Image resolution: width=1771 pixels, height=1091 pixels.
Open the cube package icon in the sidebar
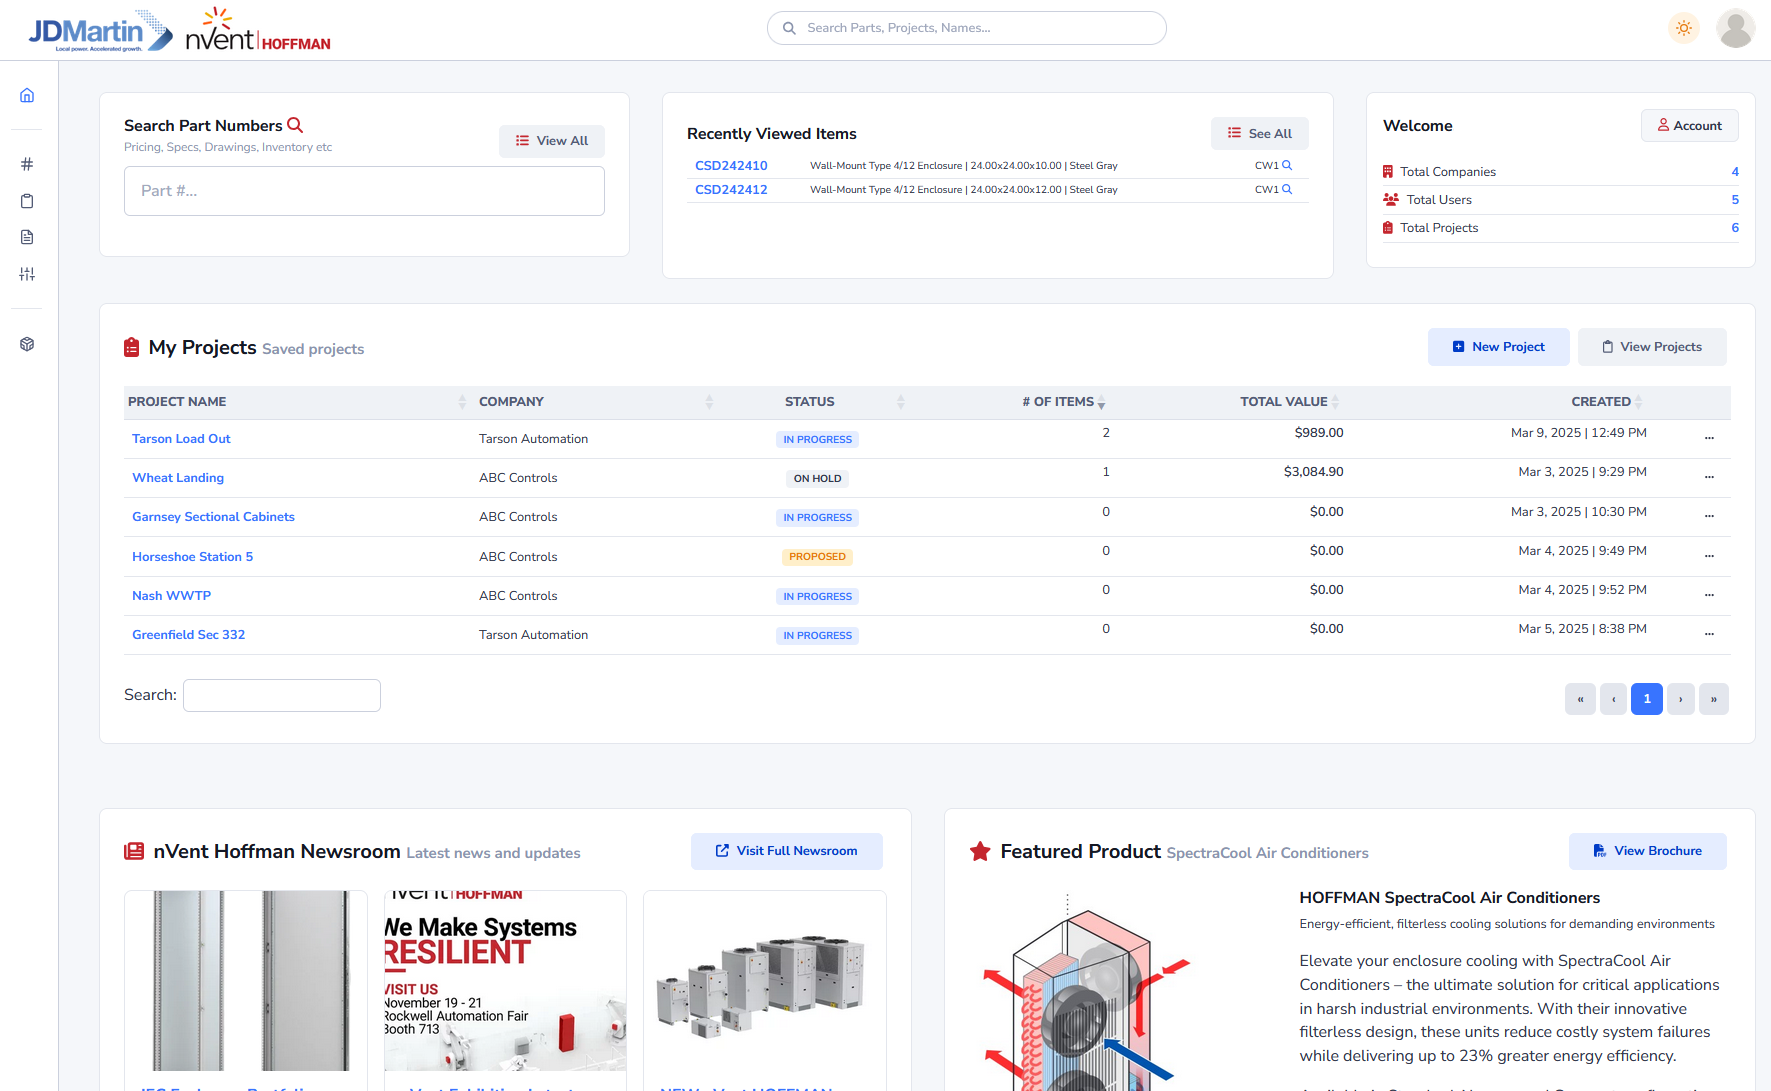27,344
